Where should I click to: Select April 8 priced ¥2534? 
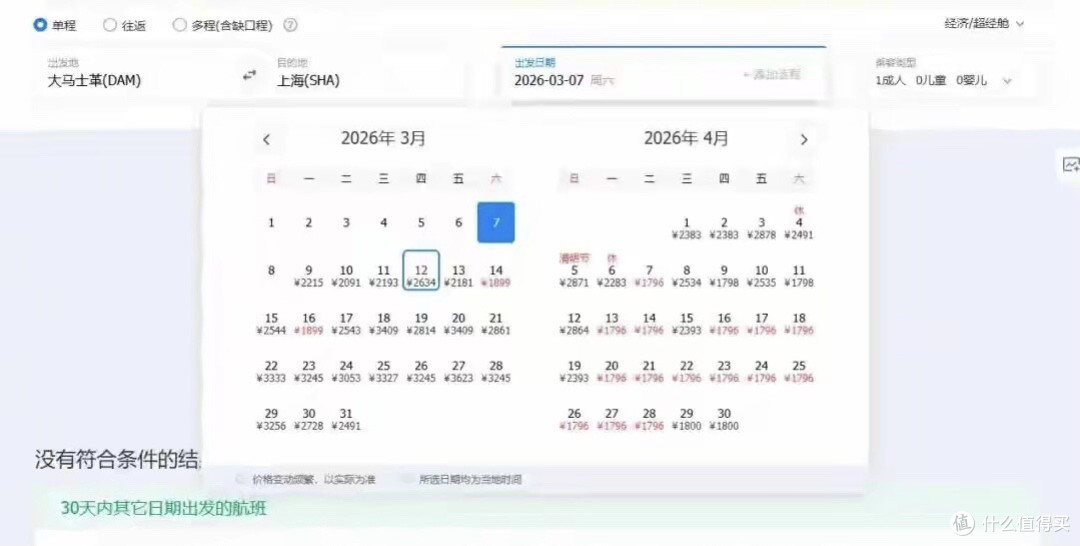(687, 275)
